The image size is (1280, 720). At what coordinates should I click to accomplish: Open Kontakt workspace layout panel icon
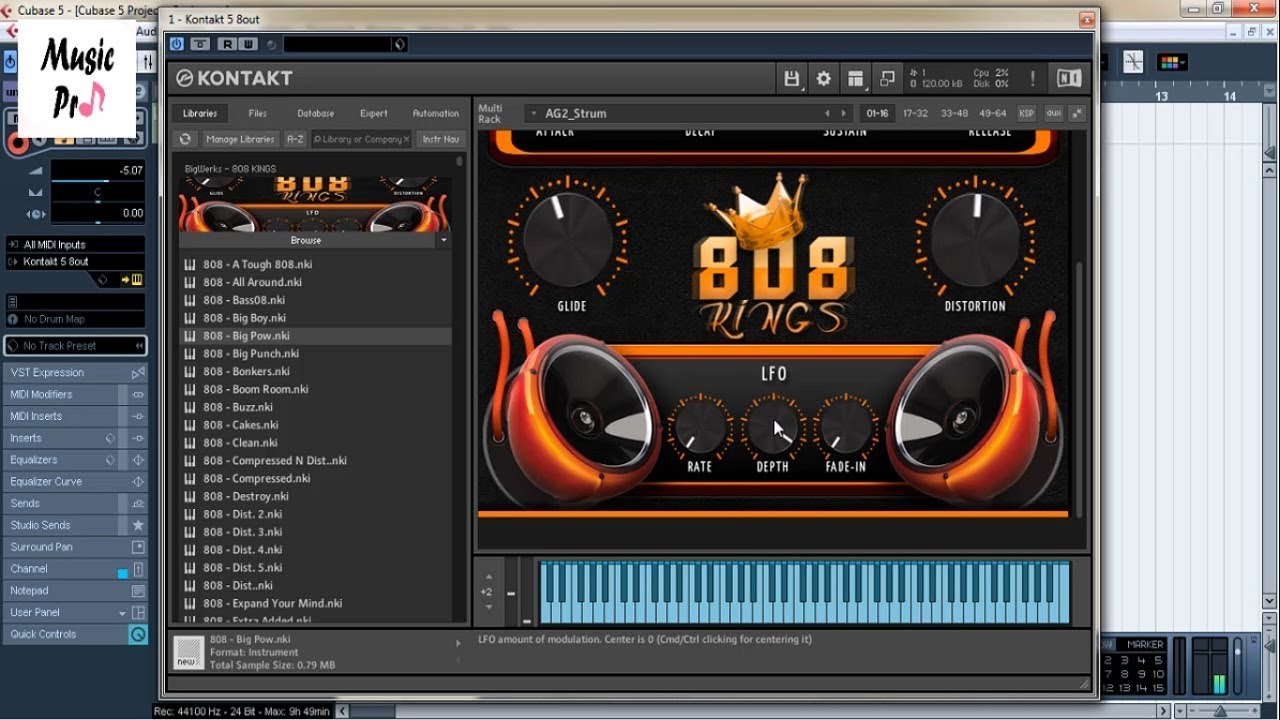(855, 78)
